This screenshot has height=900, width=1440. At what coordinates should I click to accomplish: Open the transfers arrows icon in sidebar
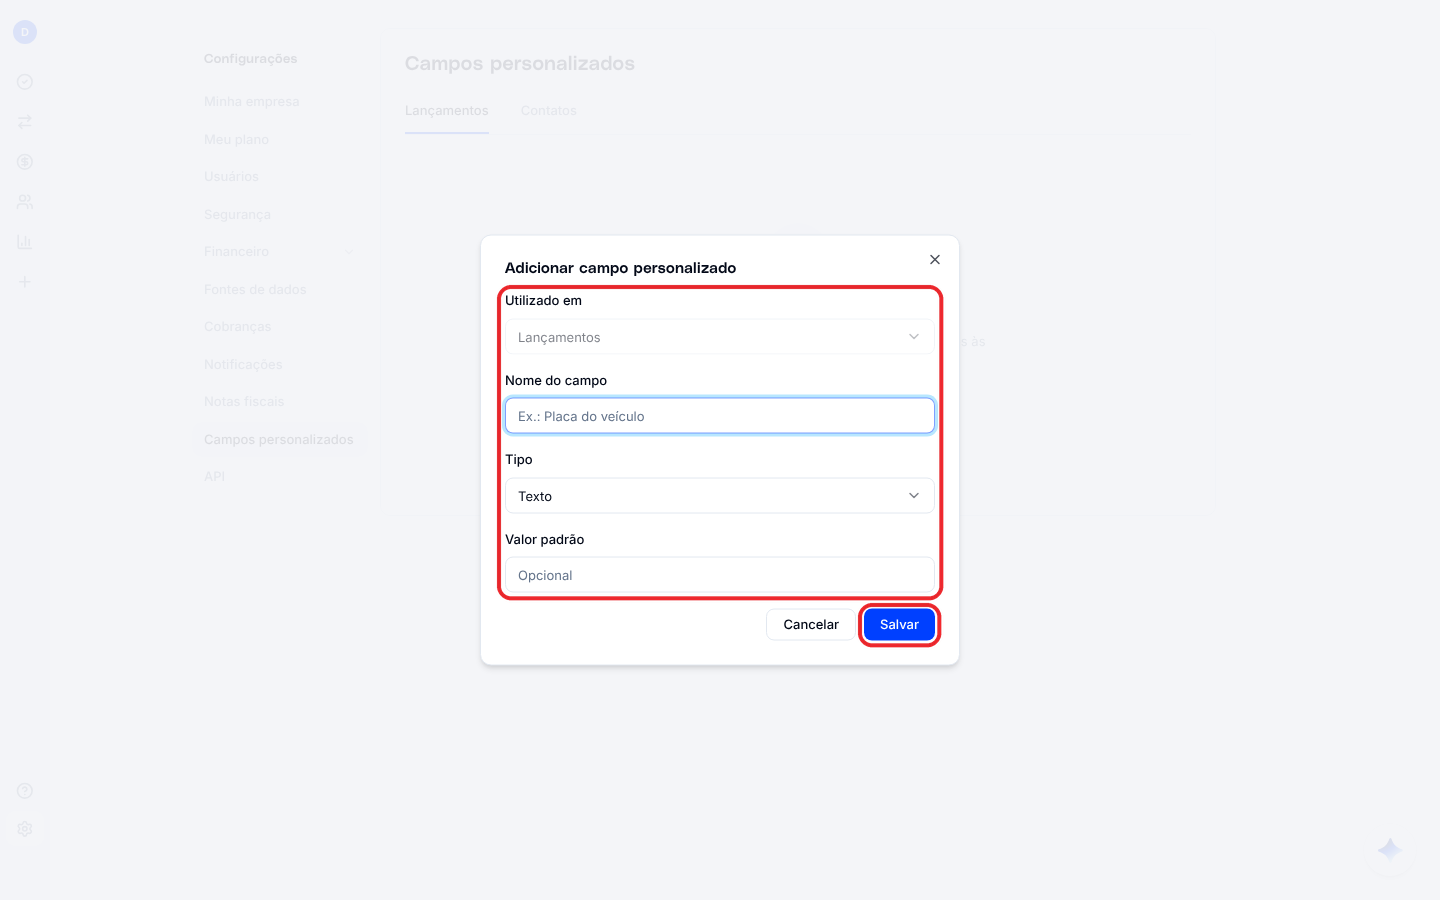(25, 122)
